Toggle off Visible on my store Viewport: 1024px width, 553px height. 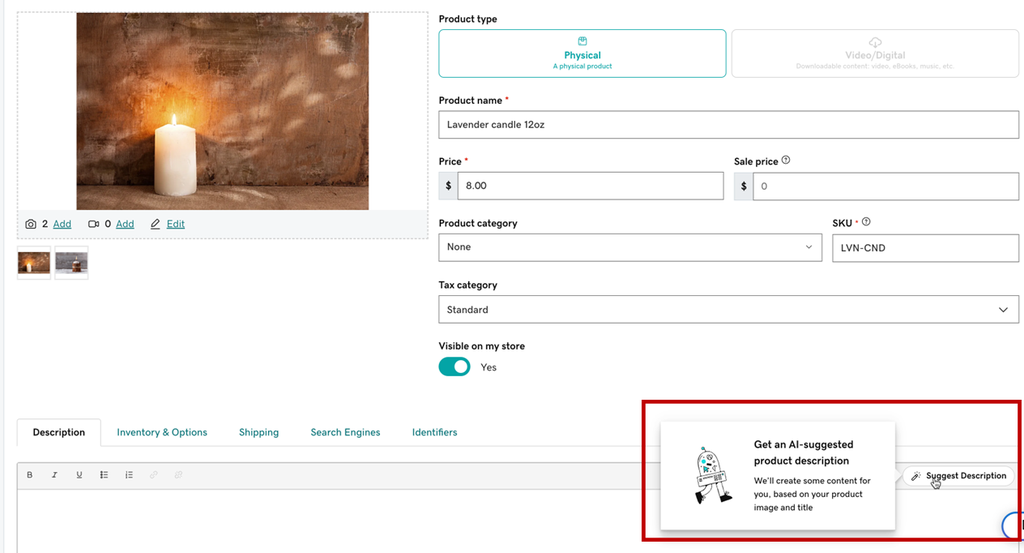tap(454, 367)
